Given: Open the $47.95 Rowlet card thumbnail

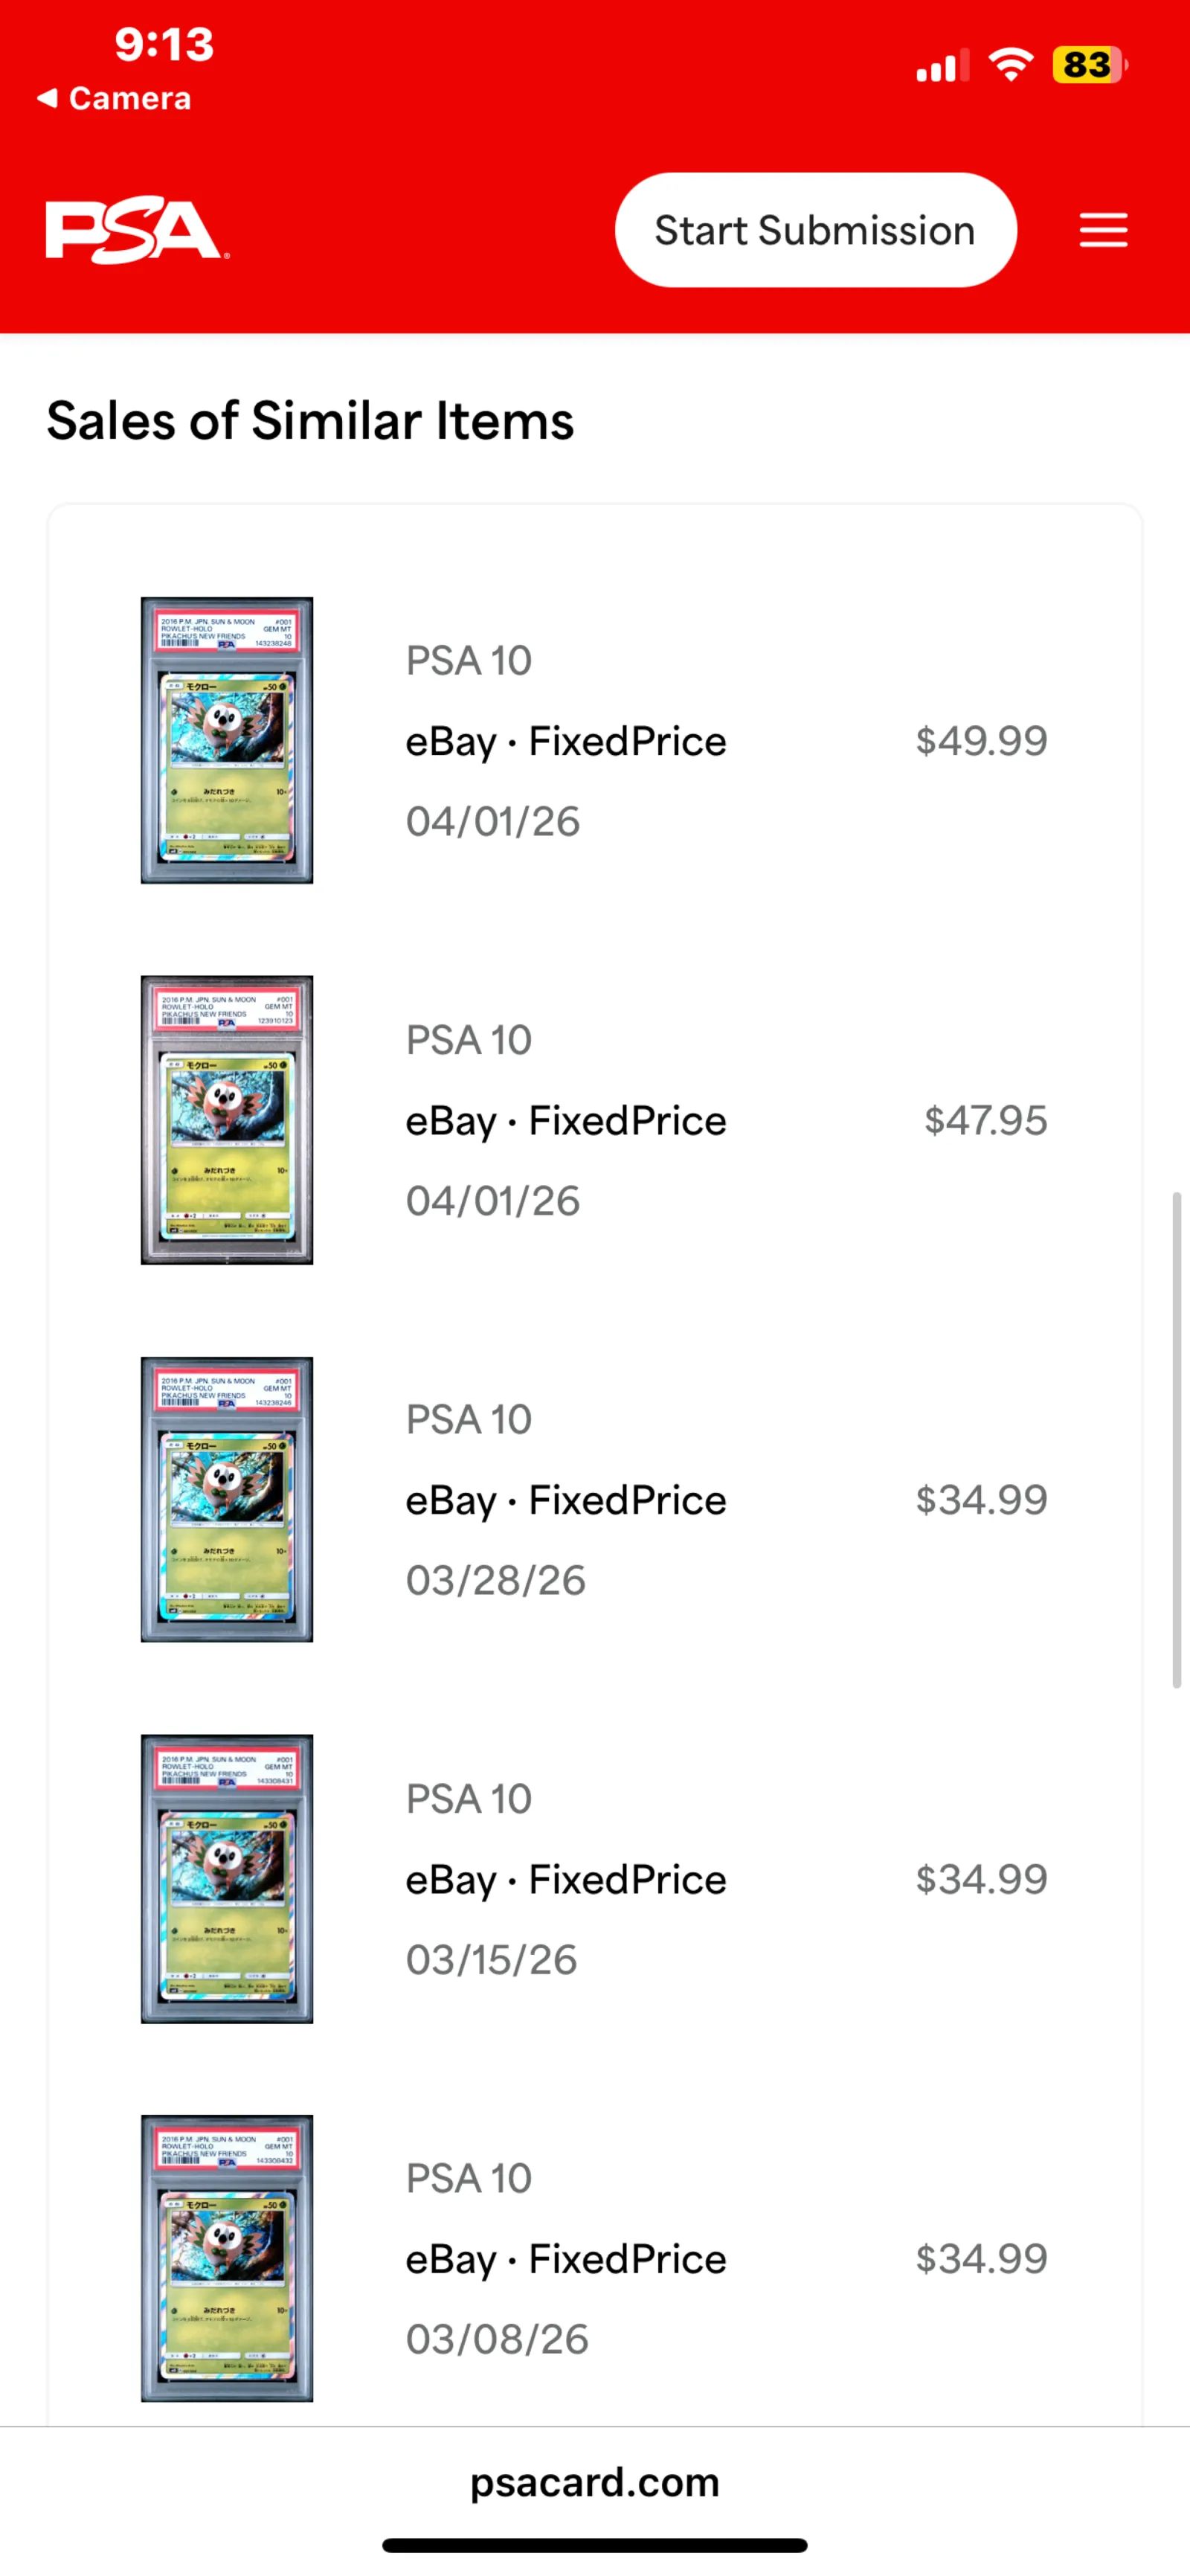Looking at the screenshot, I should pyautogui.click(x=227, y=1120).
